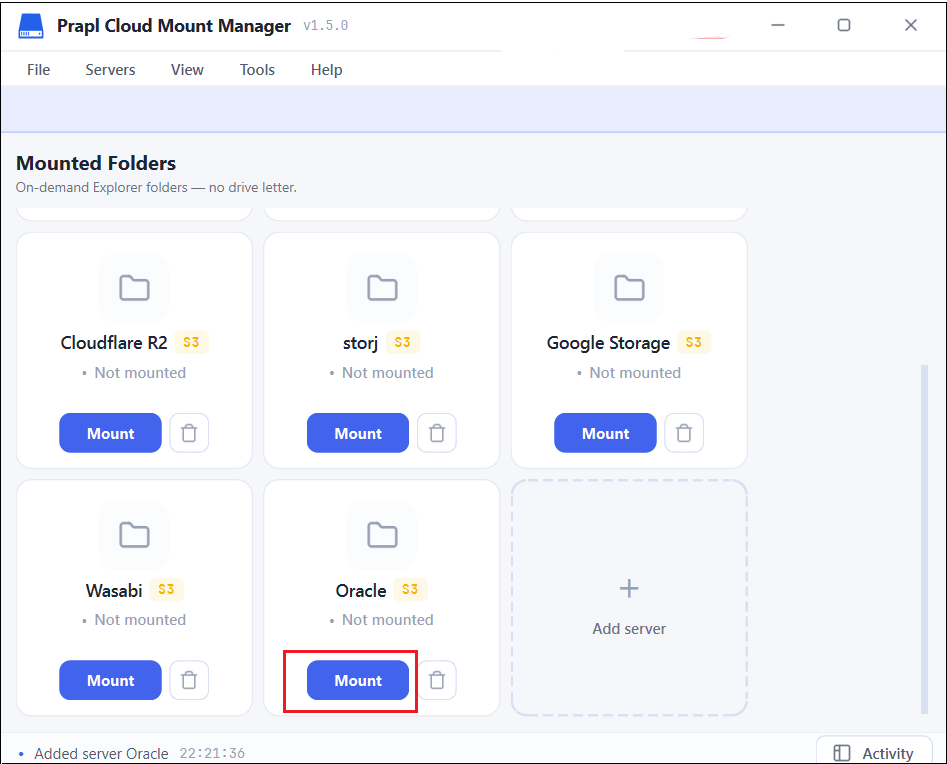
Task: Click the Activity panel icon
Action: tap(841, 753)
